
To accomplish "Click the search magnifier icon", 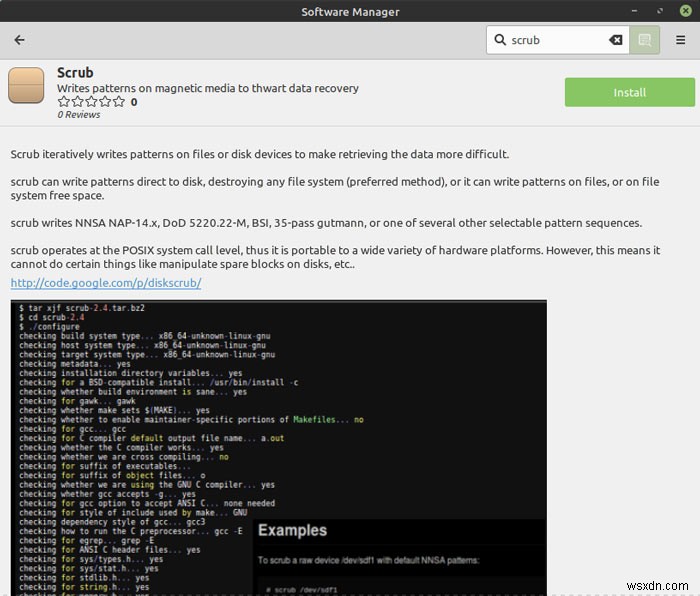I will coord(500,40).
